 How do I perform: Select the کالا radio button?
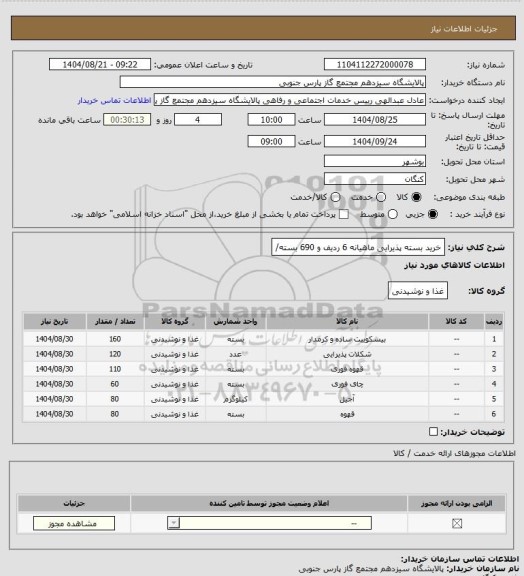click(x=416, y=197)
